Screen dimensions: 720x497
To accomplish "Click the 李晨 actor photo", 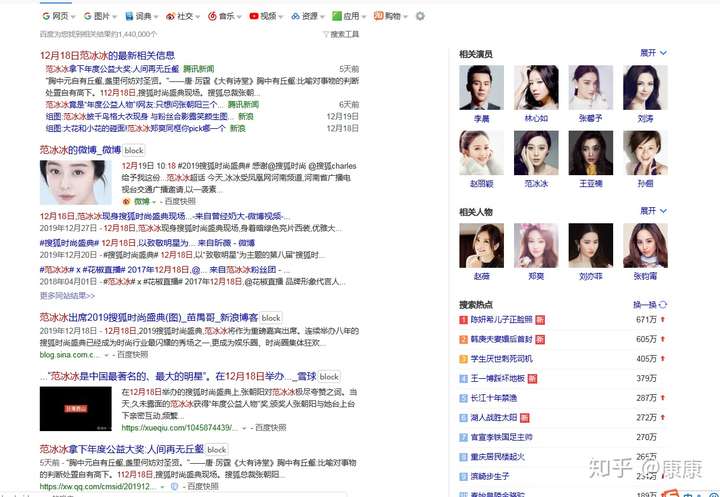I will tap(481, 87).
